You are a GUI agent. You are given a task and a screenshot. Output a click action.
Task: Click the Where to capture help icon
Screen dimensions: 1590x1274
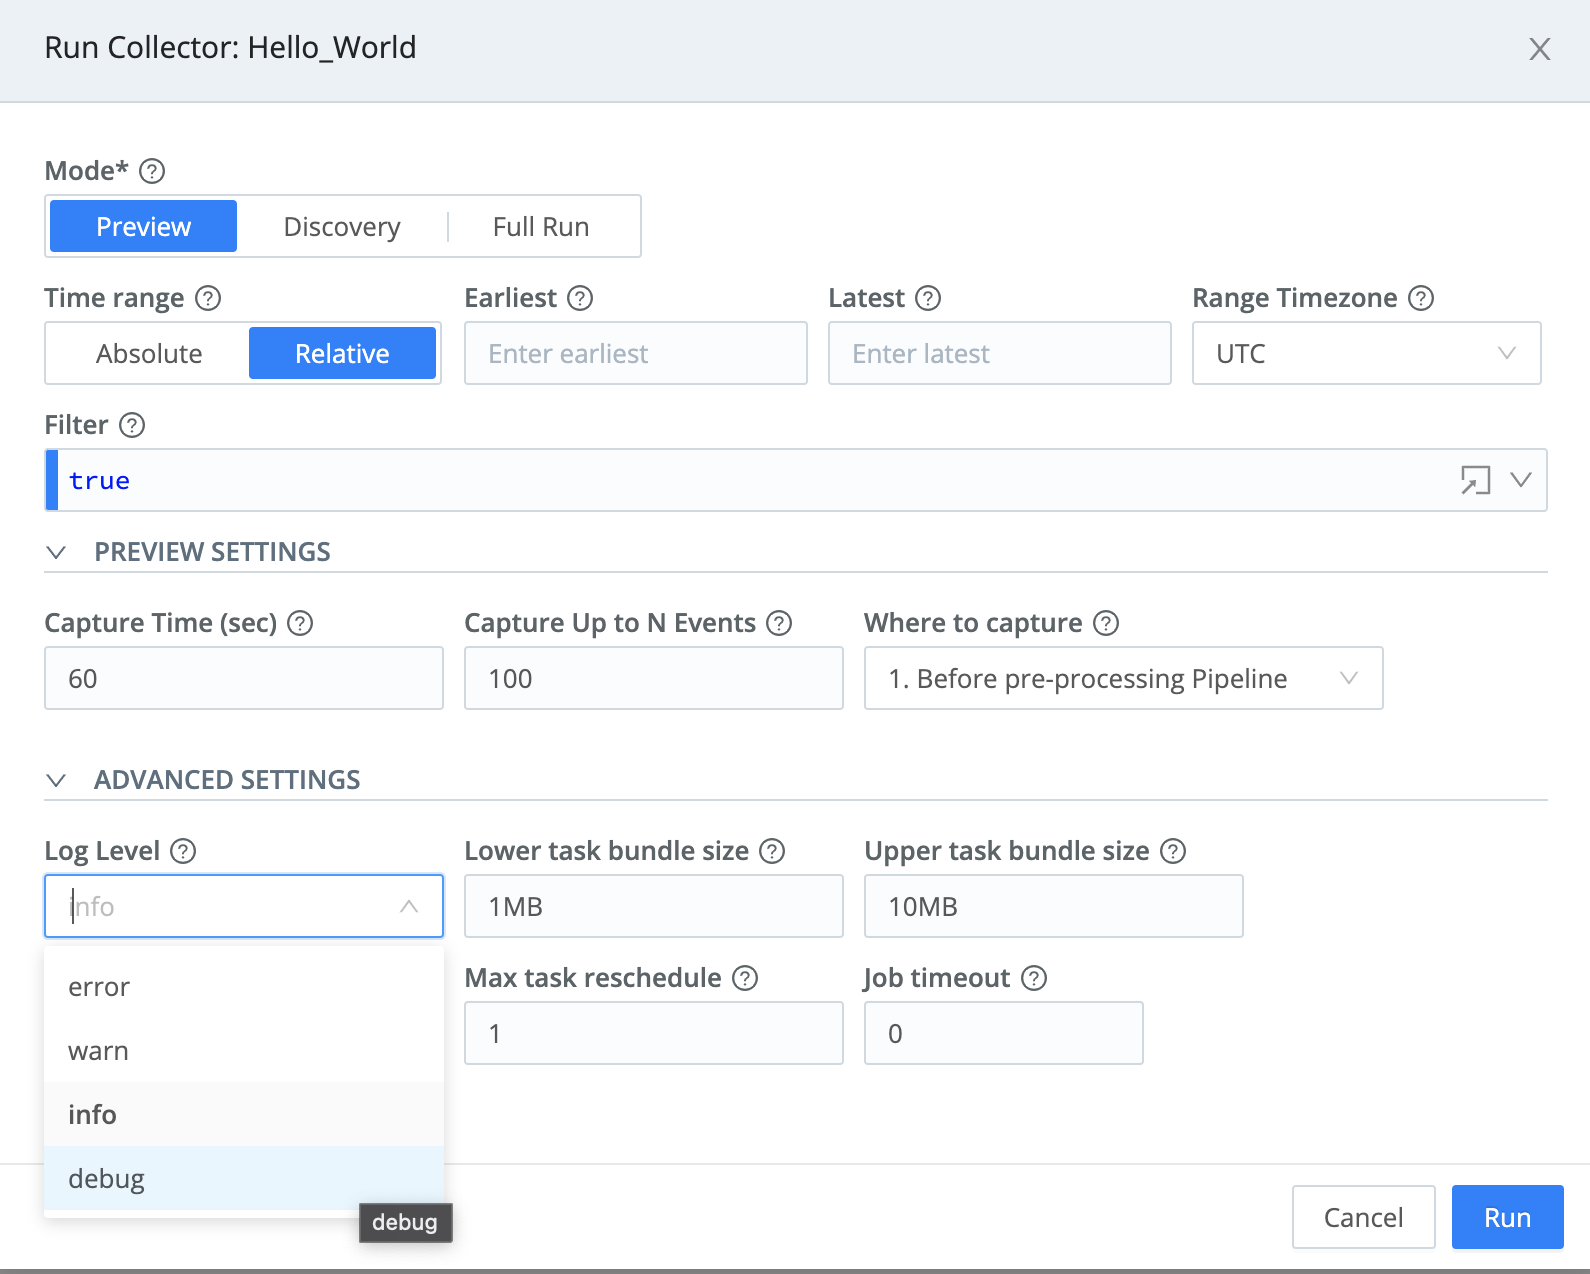(x=1106, y=623)
